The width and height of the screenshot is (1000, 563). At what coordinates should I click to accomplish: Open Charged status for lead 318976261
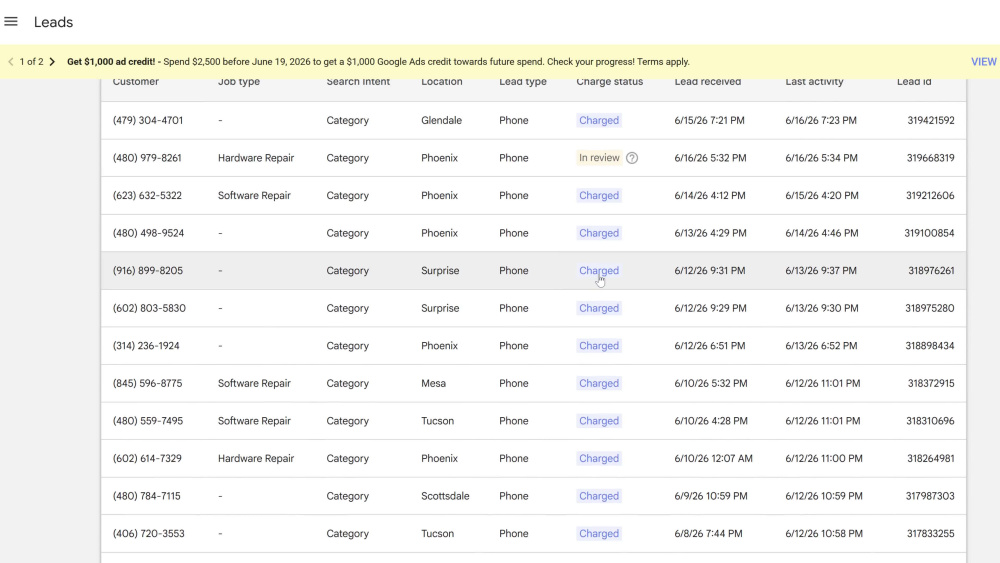(x=599, y=271)
